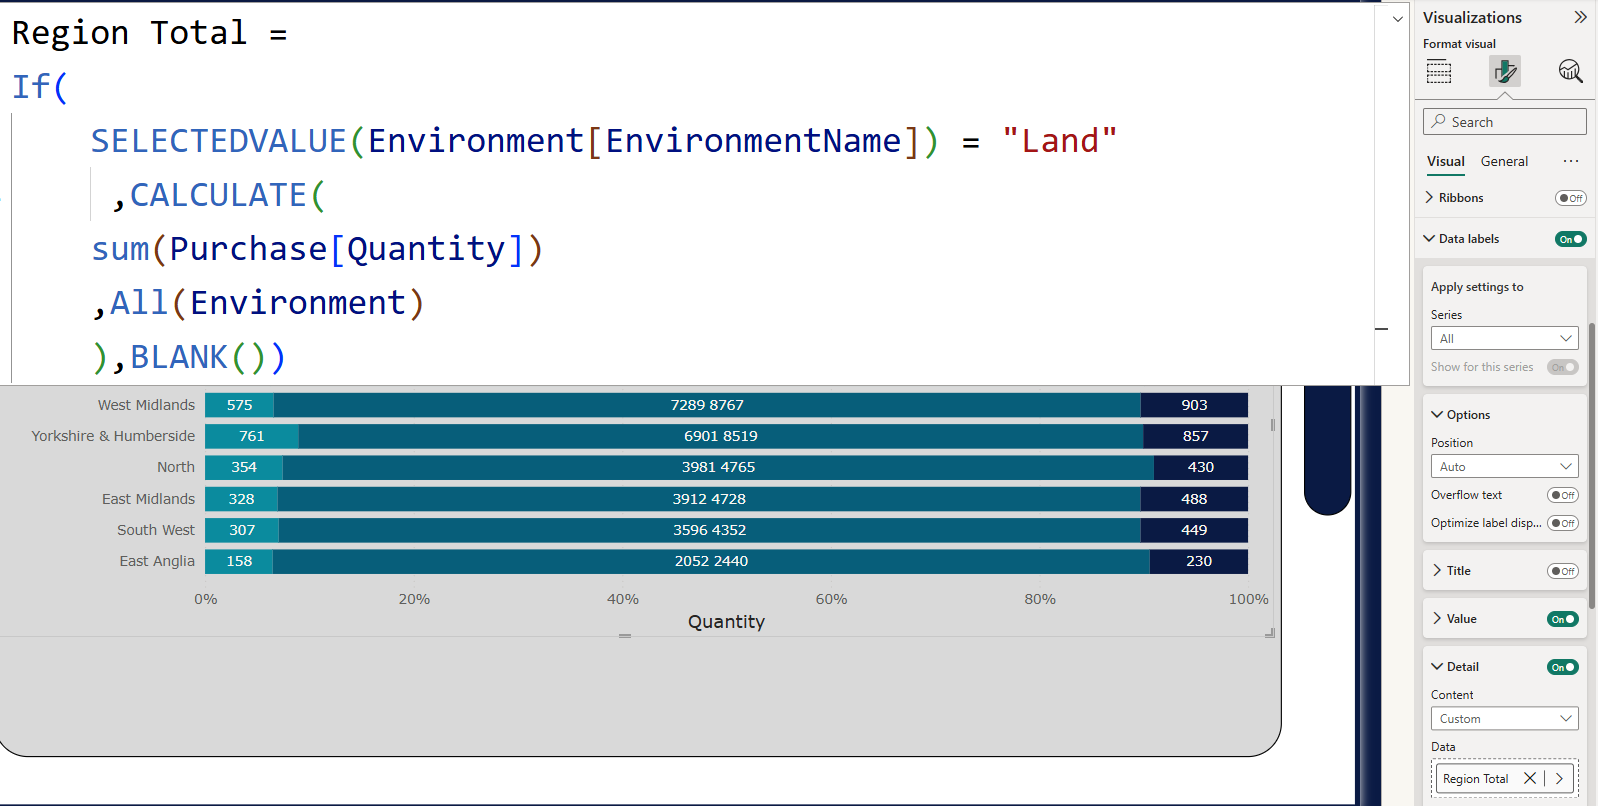Expand the Title section
Image resolution: width=1598 pixels, height=806 pixels.
1437,571
